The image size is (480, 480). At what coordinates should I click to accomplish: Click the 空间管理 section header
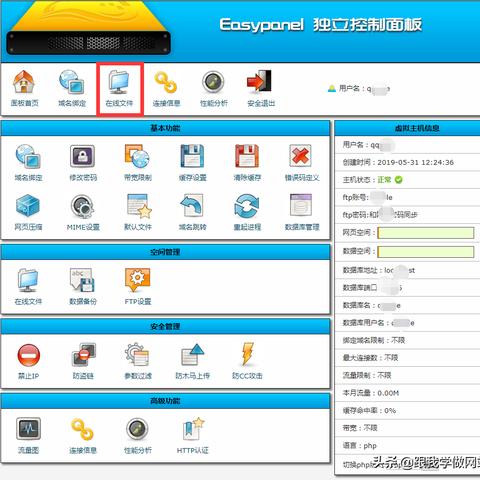(x=165, y=252)
